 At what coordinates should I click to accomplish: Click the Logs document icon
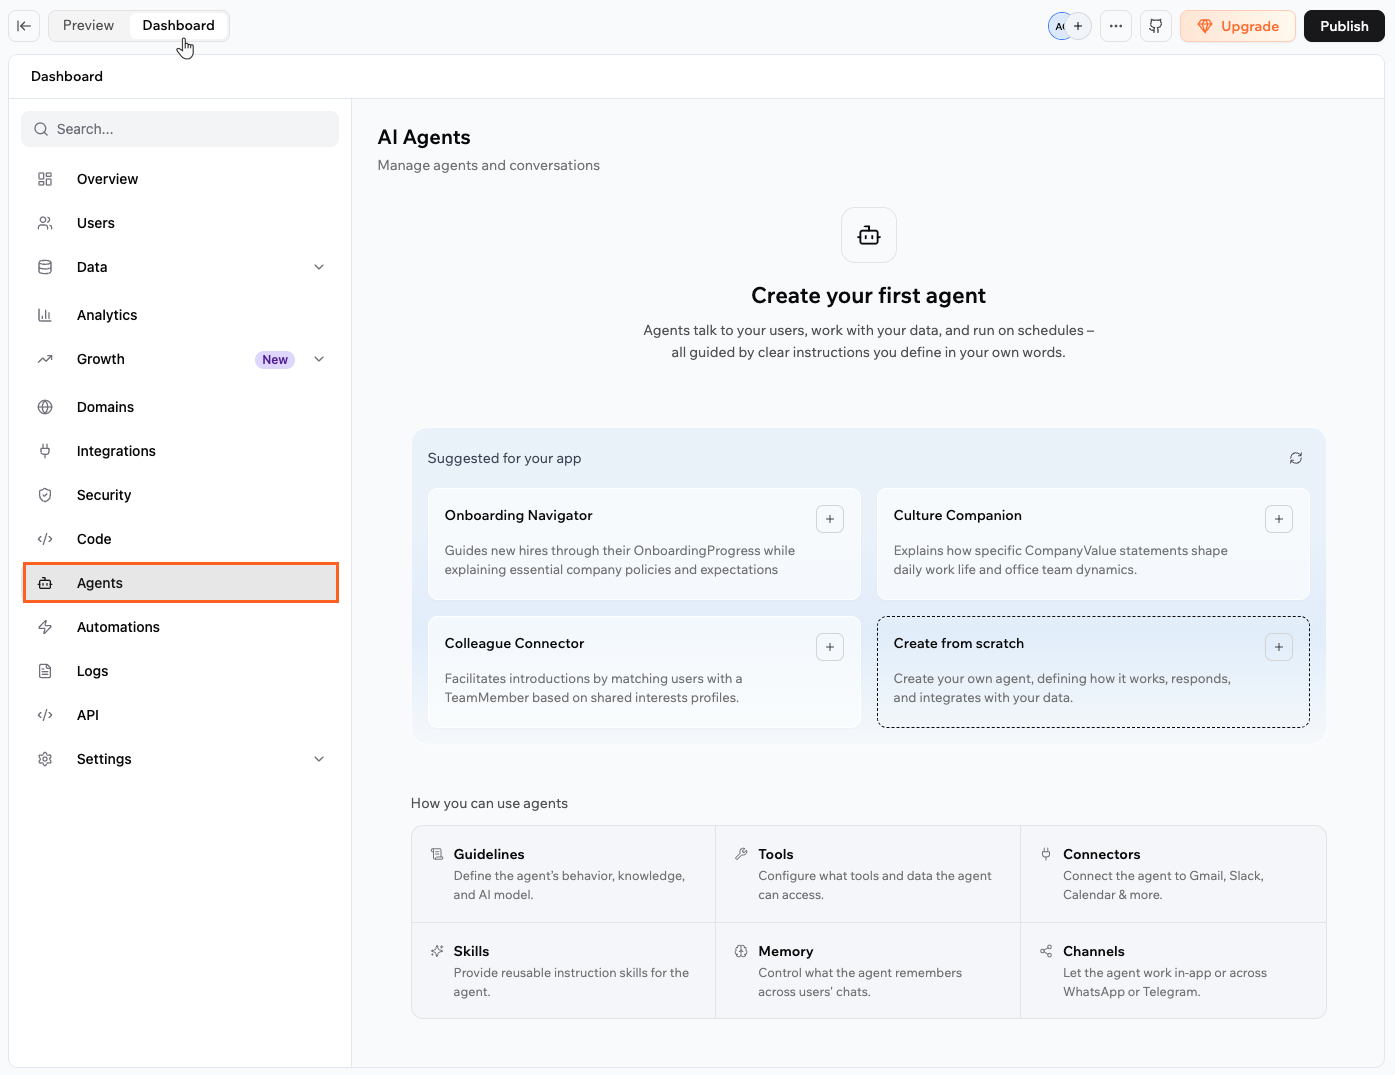pyautogui.click(x=45, y=671)
